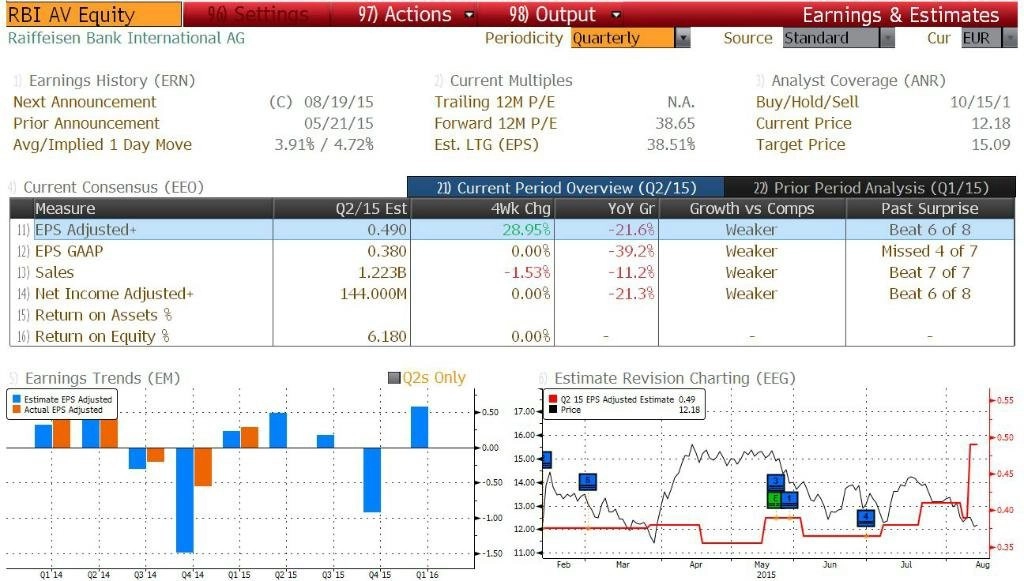1024x581 pixels.
Task: Click Beat 7 of 7 surprise cell
Action: coord(930,272)
